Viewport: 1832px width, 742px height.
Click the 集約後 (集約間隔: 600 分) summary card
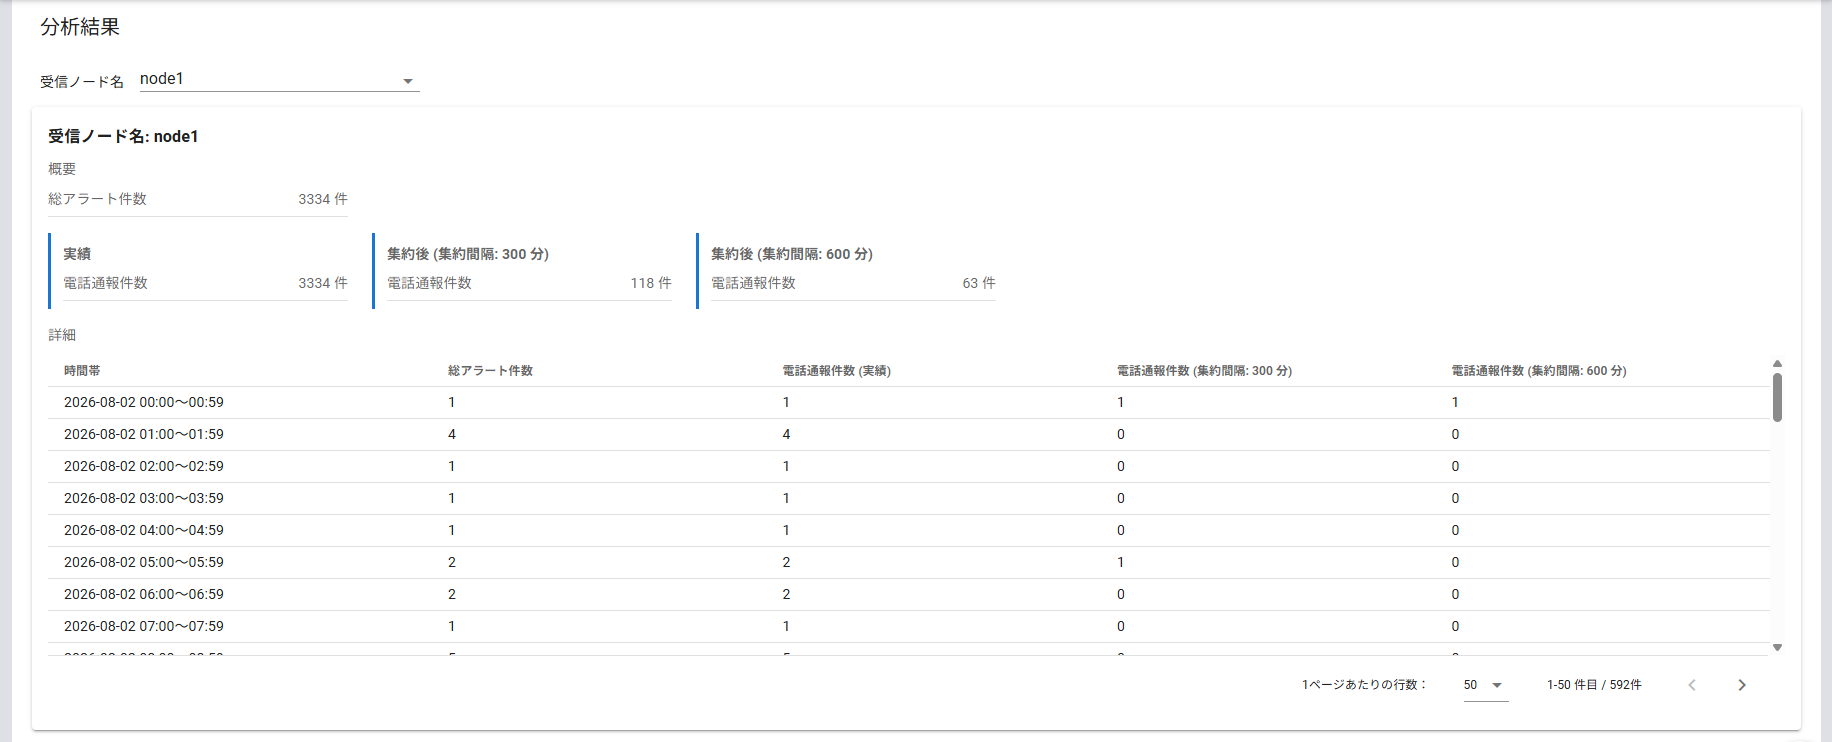847,271
